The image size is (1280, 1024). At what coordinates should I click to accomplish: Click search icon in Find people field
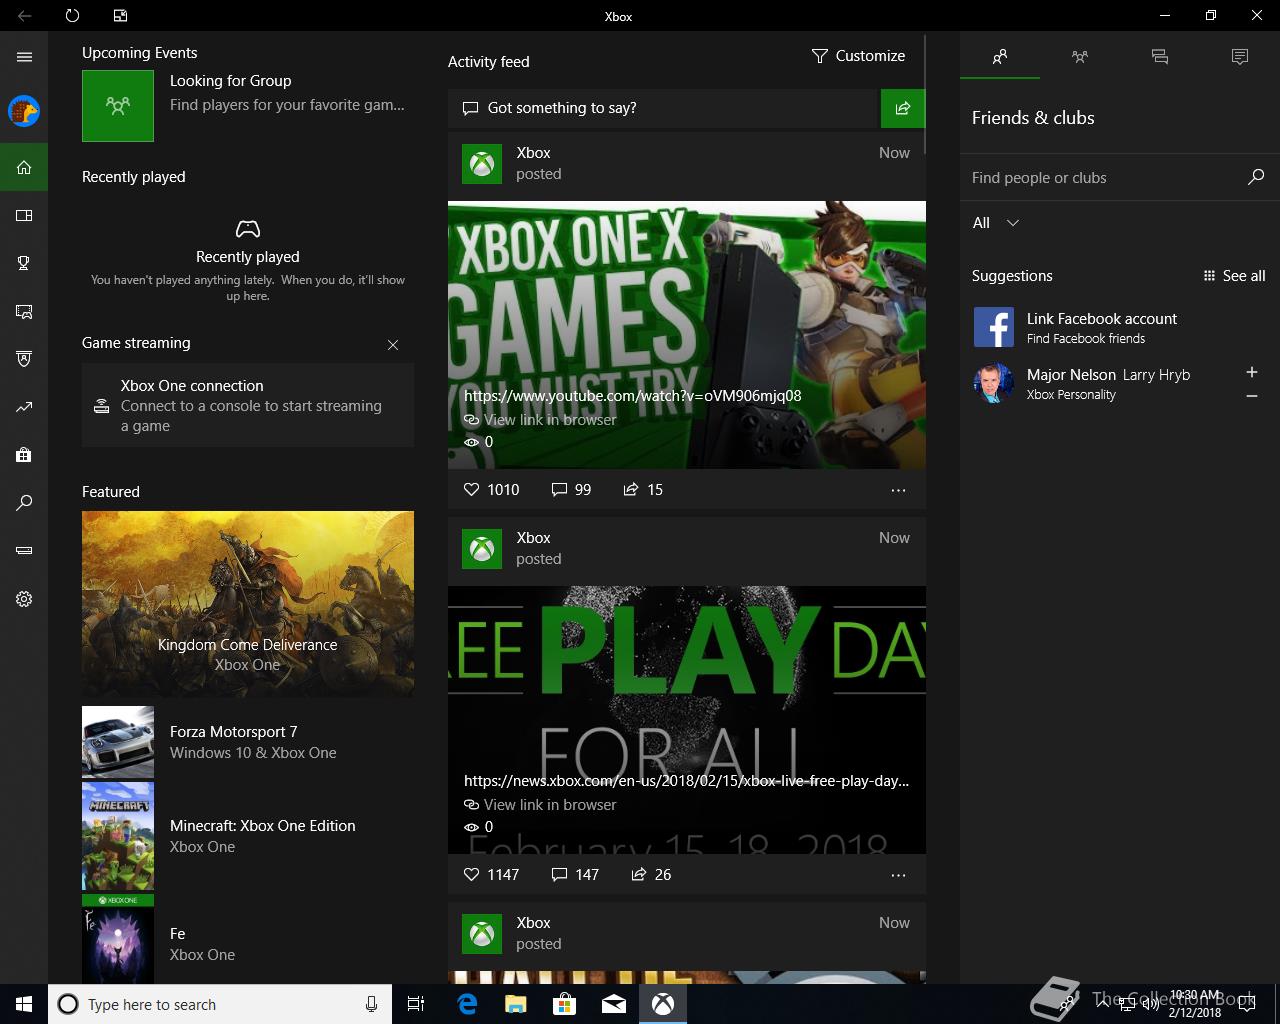click(x=1256, y=177)
